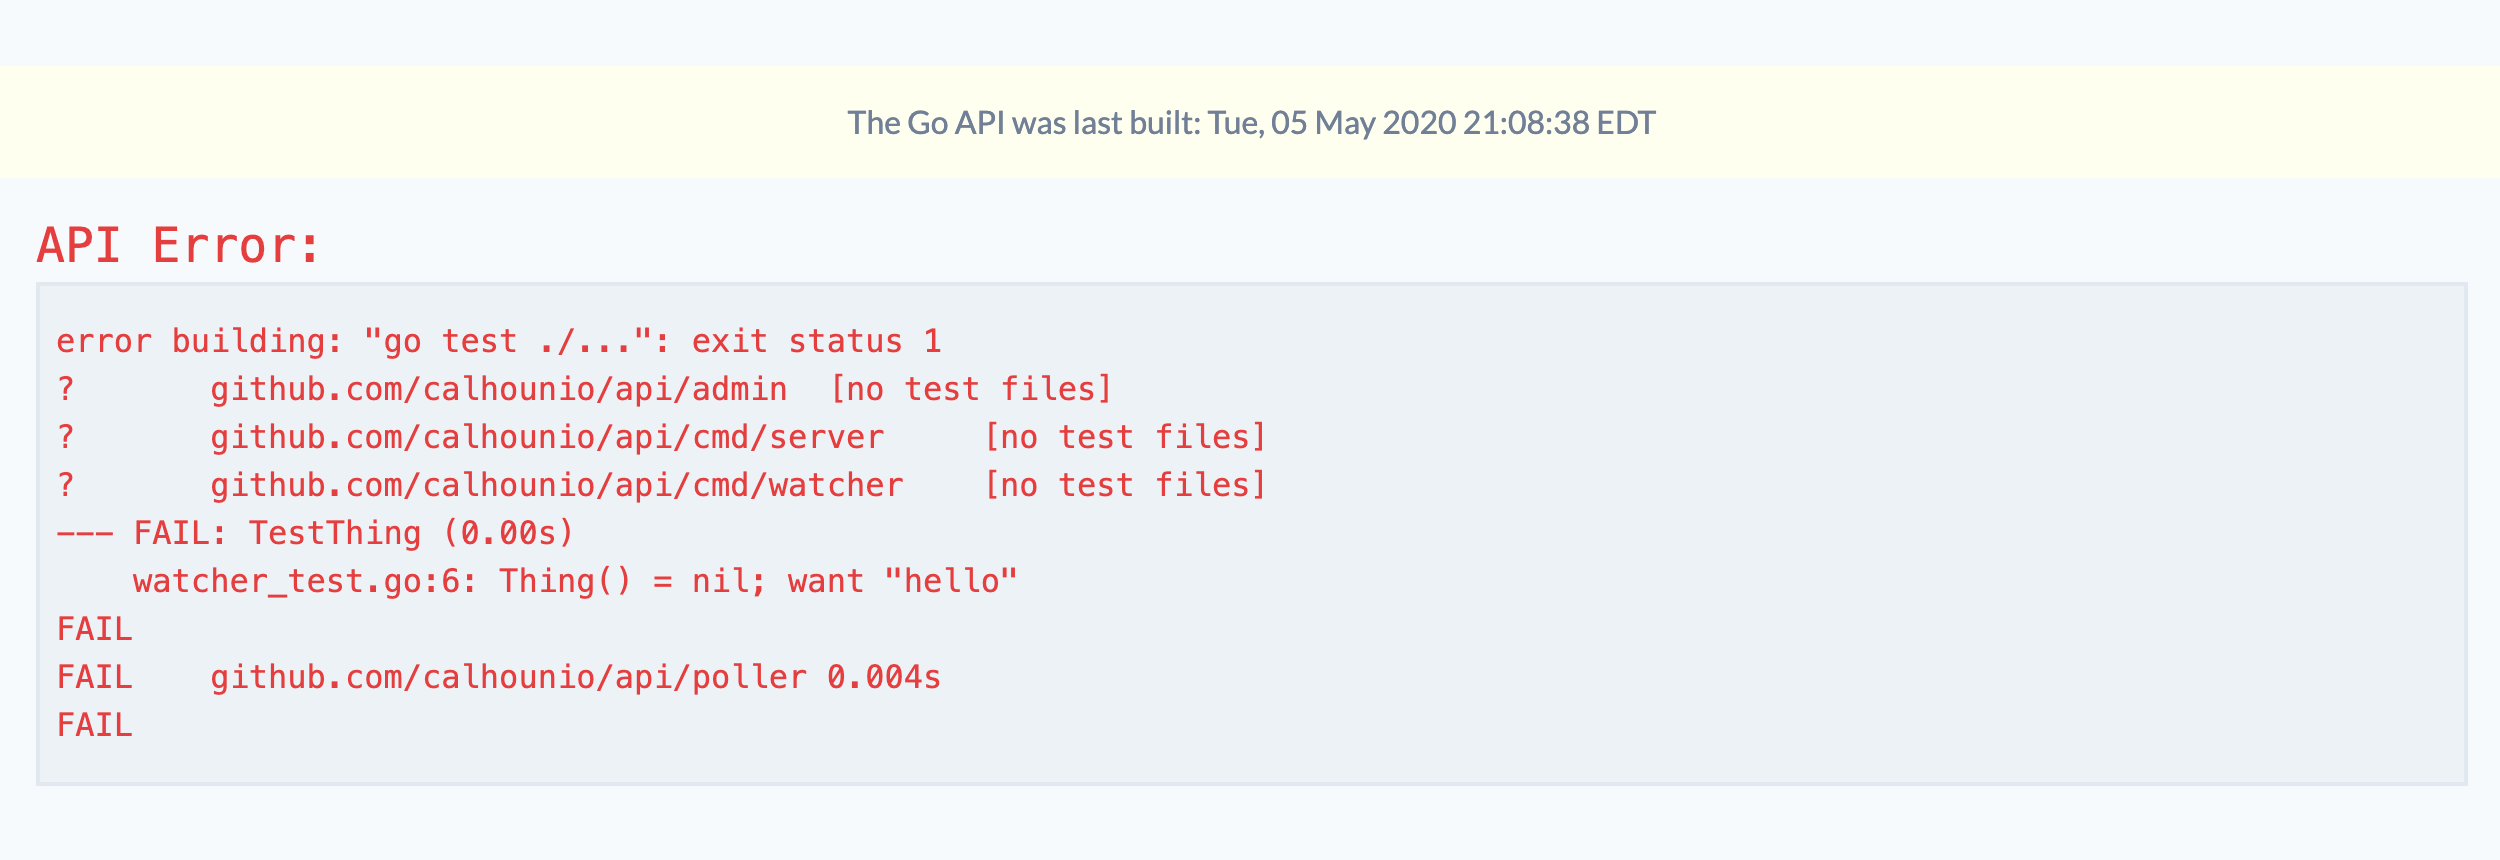2500x860 pixels.
Task: Click the Go API last built timestamp banner
Action: 1251,123
